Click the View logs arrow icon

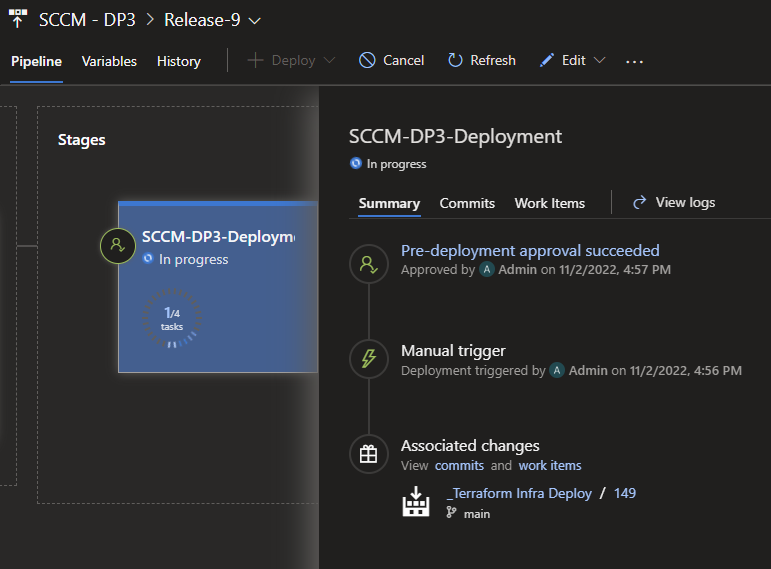point(639,202)
